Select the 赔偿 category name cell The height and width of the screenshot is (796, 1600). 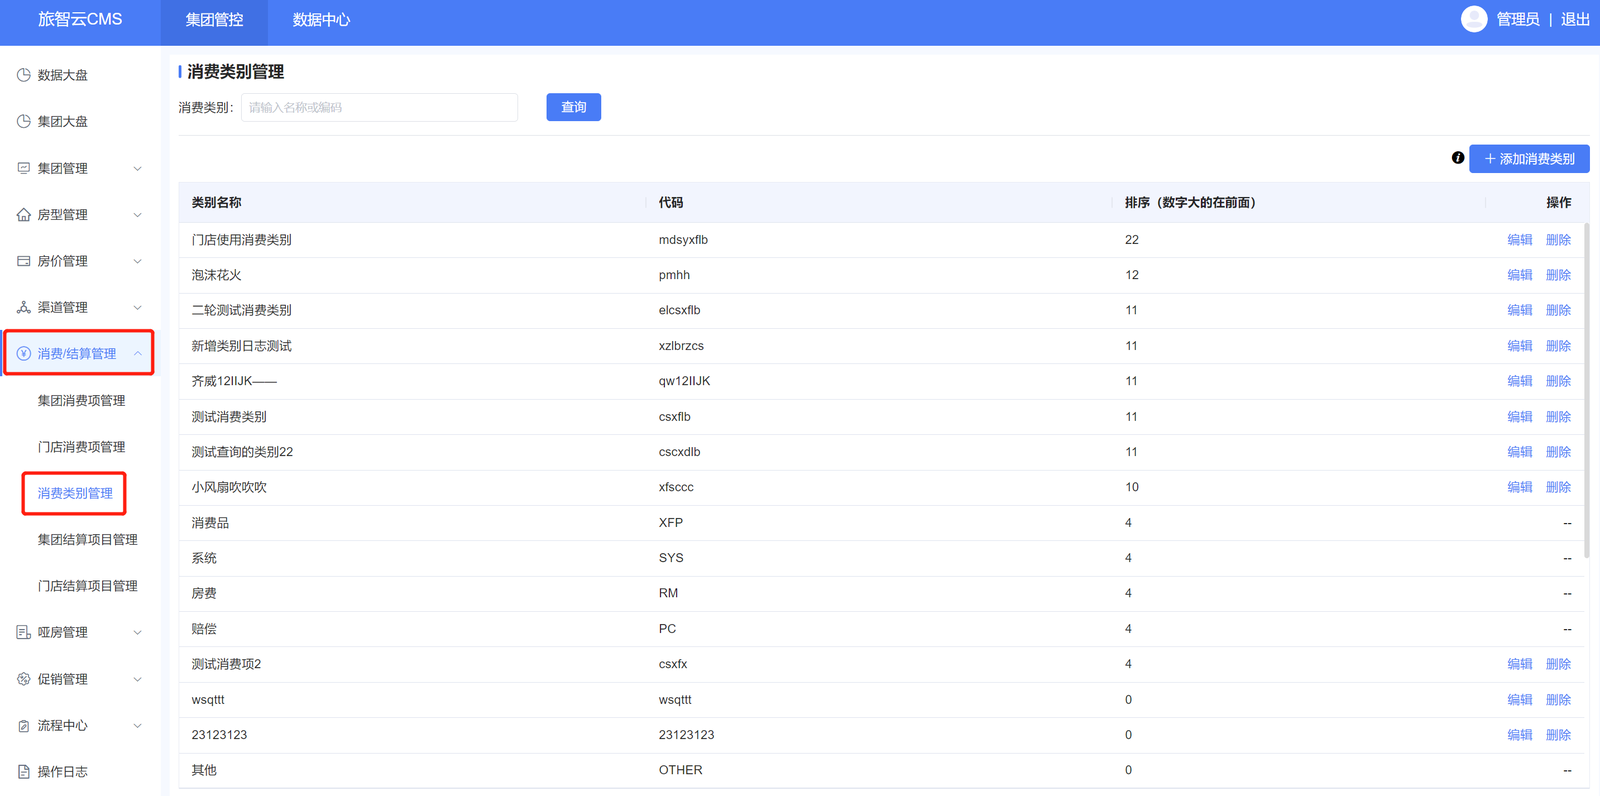(204, 629)
